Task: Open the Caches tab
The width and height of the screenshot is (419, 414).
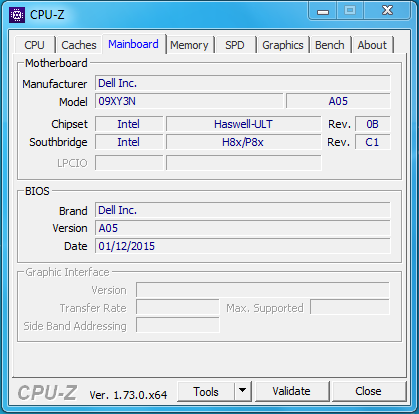Action: [x=79, y=45]
